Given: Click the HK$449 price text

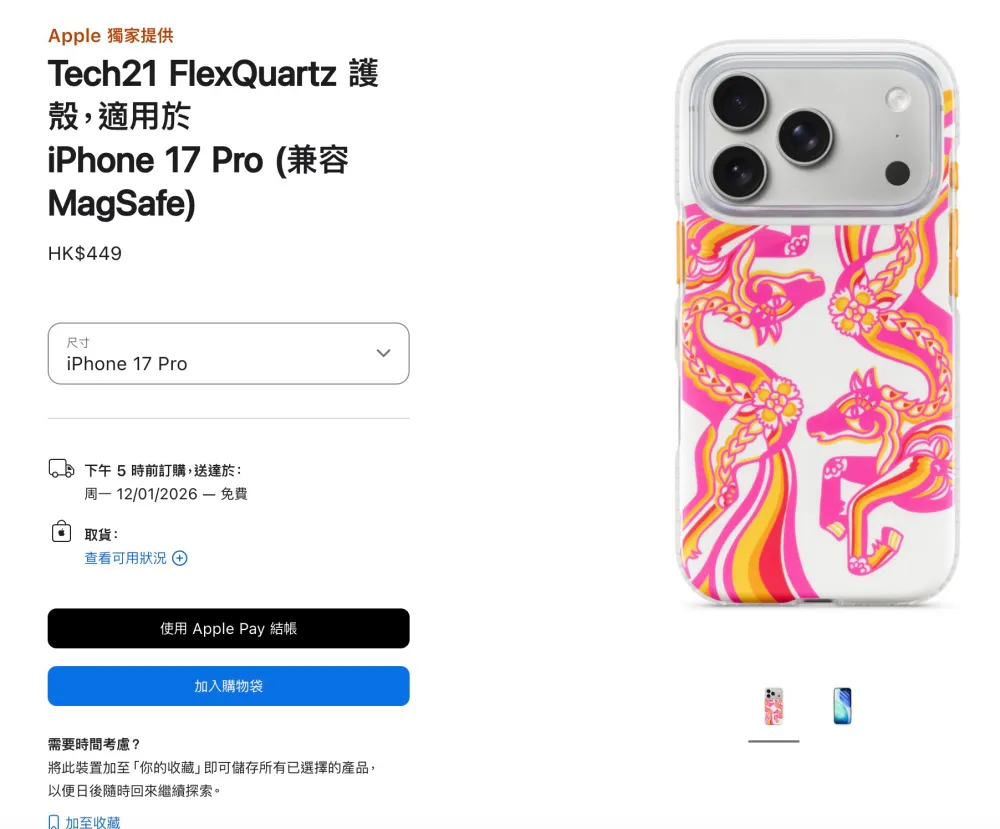Looking at the screenshot, I should click(85, 253).
